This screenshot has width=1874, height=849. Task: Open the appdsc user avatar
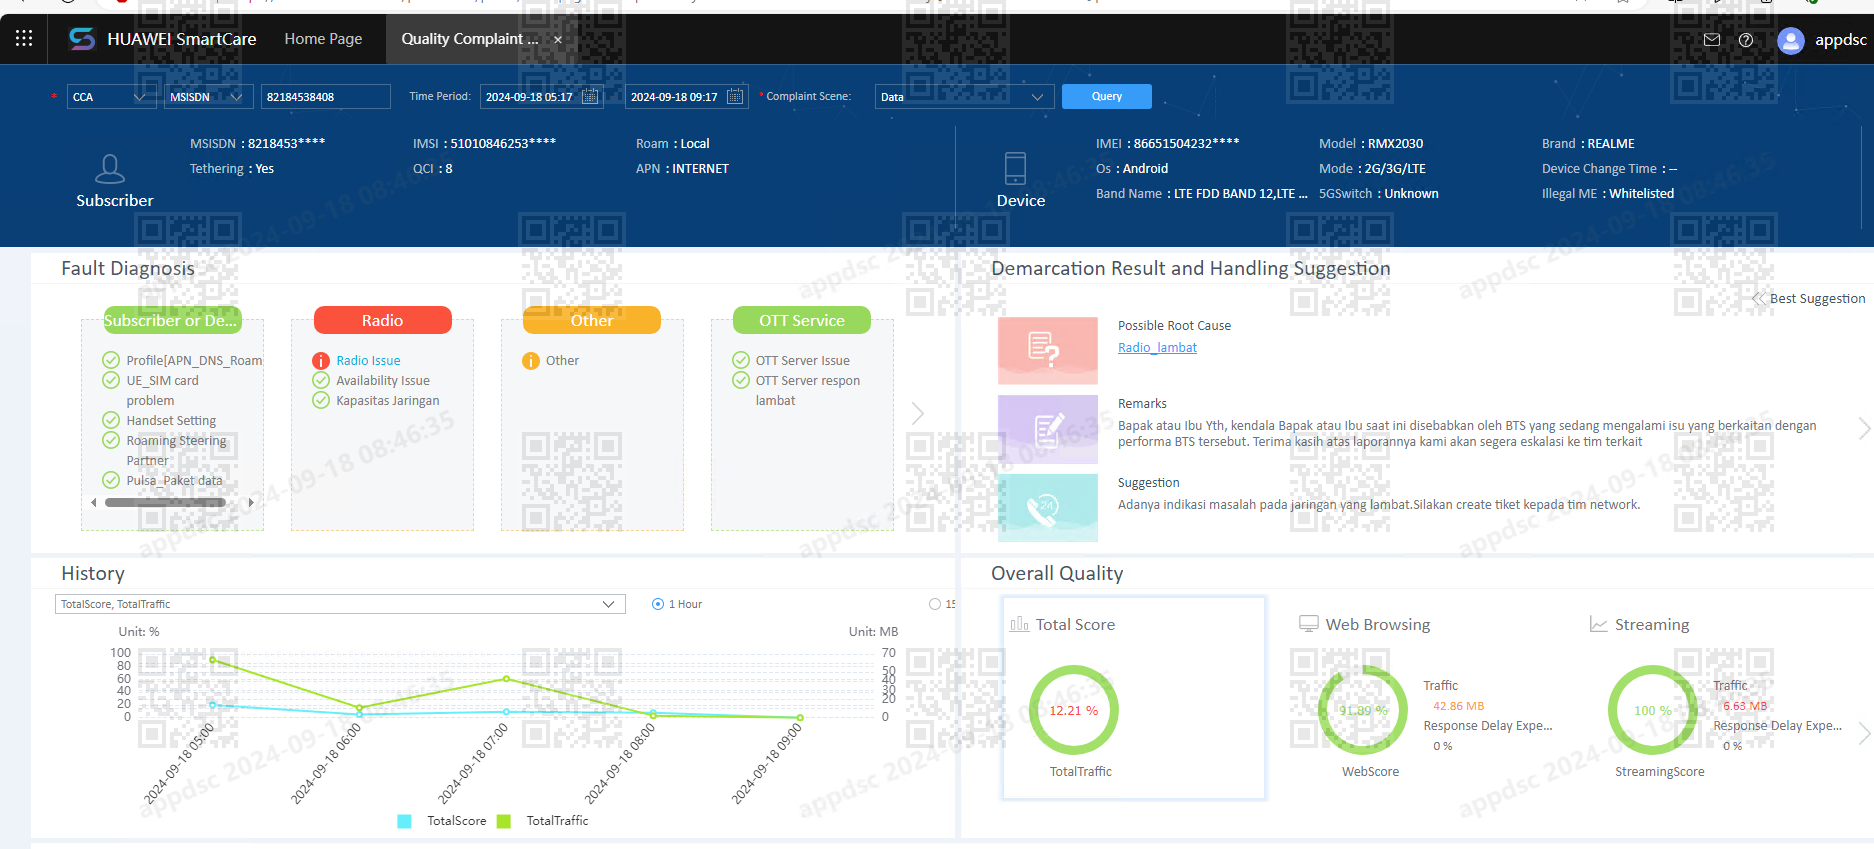click(1790, 40)
